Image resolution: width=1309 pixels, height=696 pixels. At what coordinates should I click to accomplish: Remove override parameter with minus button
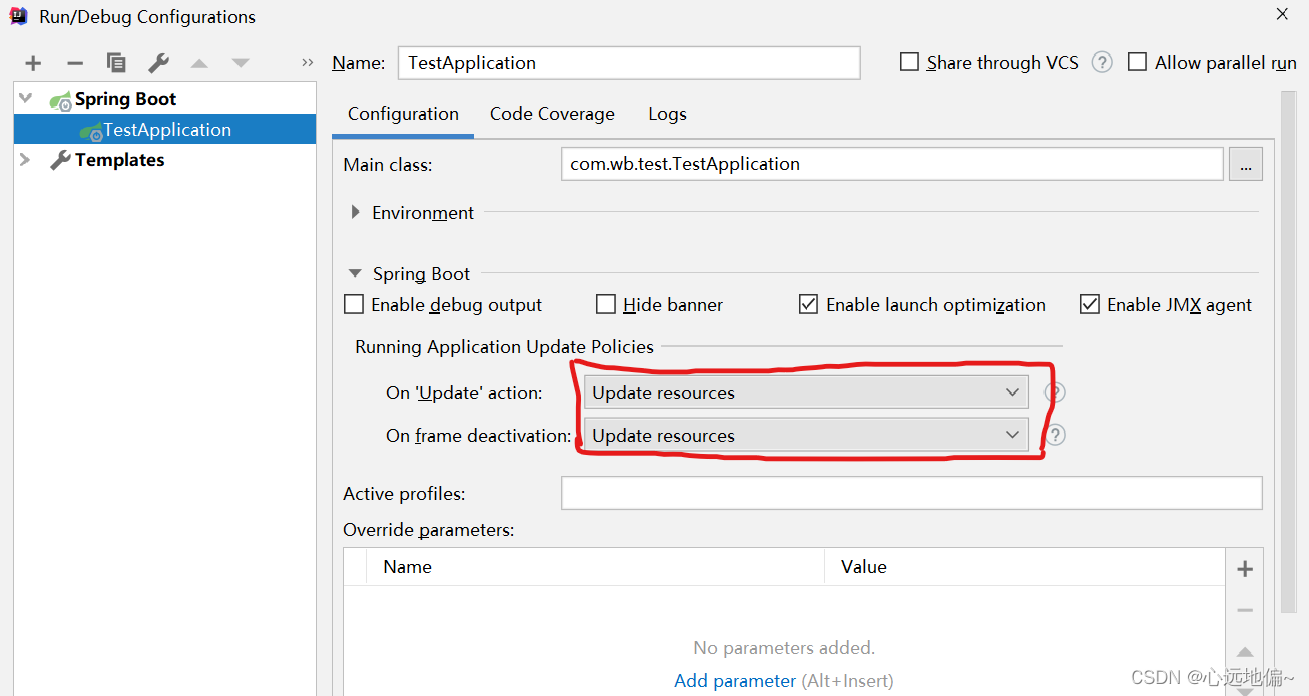(1245, 610)
